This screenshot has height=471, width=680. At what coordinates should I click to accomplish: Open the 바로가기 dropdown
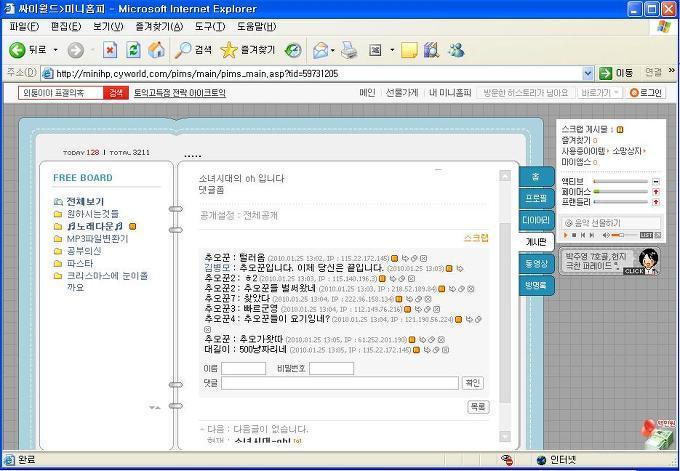click(x=600, y=93)
